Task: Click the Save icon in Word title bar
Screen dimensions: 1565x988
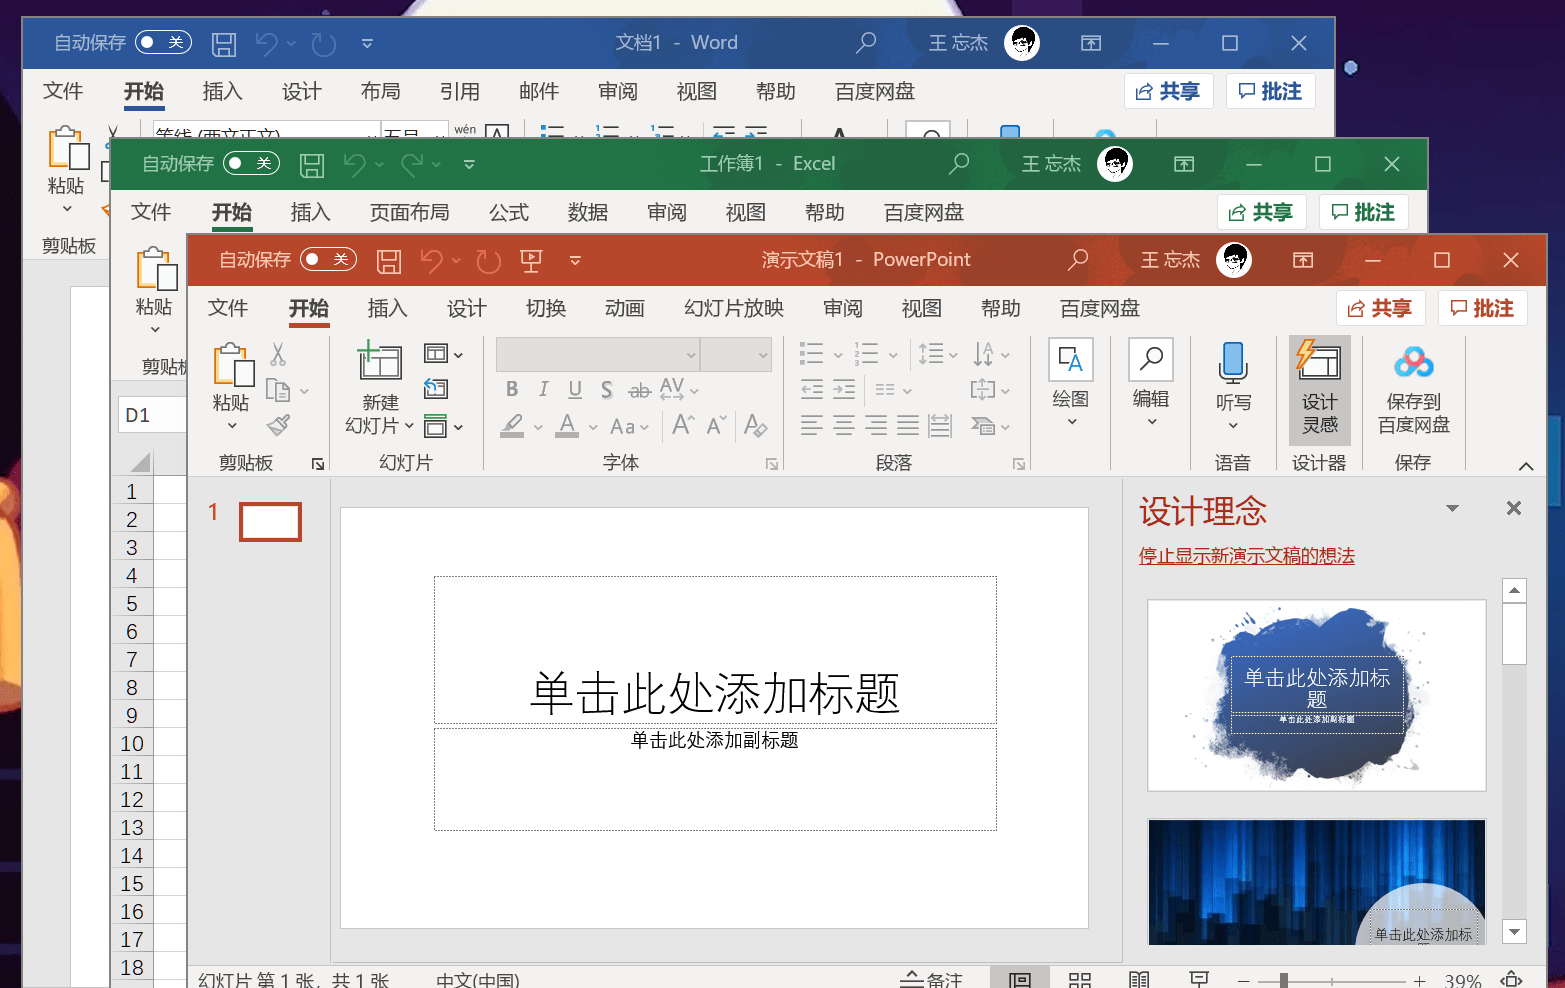Action: pos(224,44)
